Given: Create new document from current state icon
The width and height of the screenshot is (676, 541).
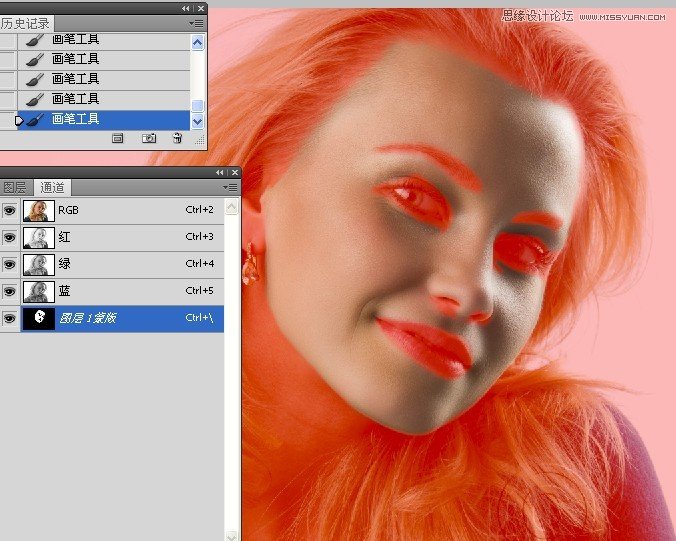Looking at the screenshot, I should tap(117, 138).
